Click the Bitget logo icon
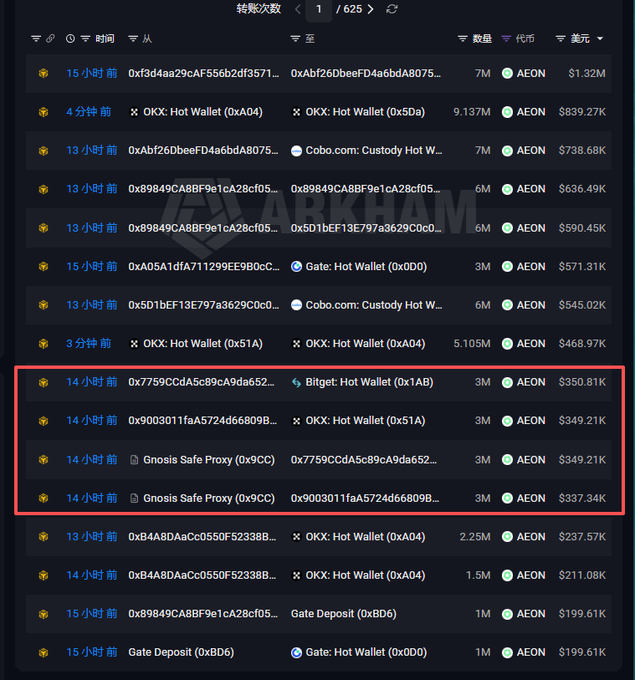 (x=296, y=382)
